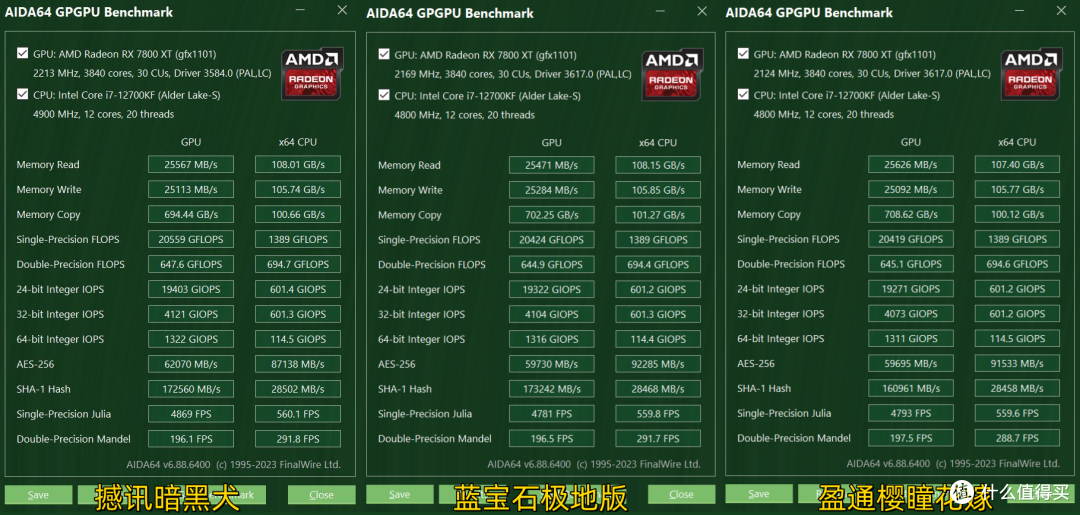Click Memory Copy value 702.25 GB/s
The height and width of the screenshot is (515, 1080).
(552, 215)
